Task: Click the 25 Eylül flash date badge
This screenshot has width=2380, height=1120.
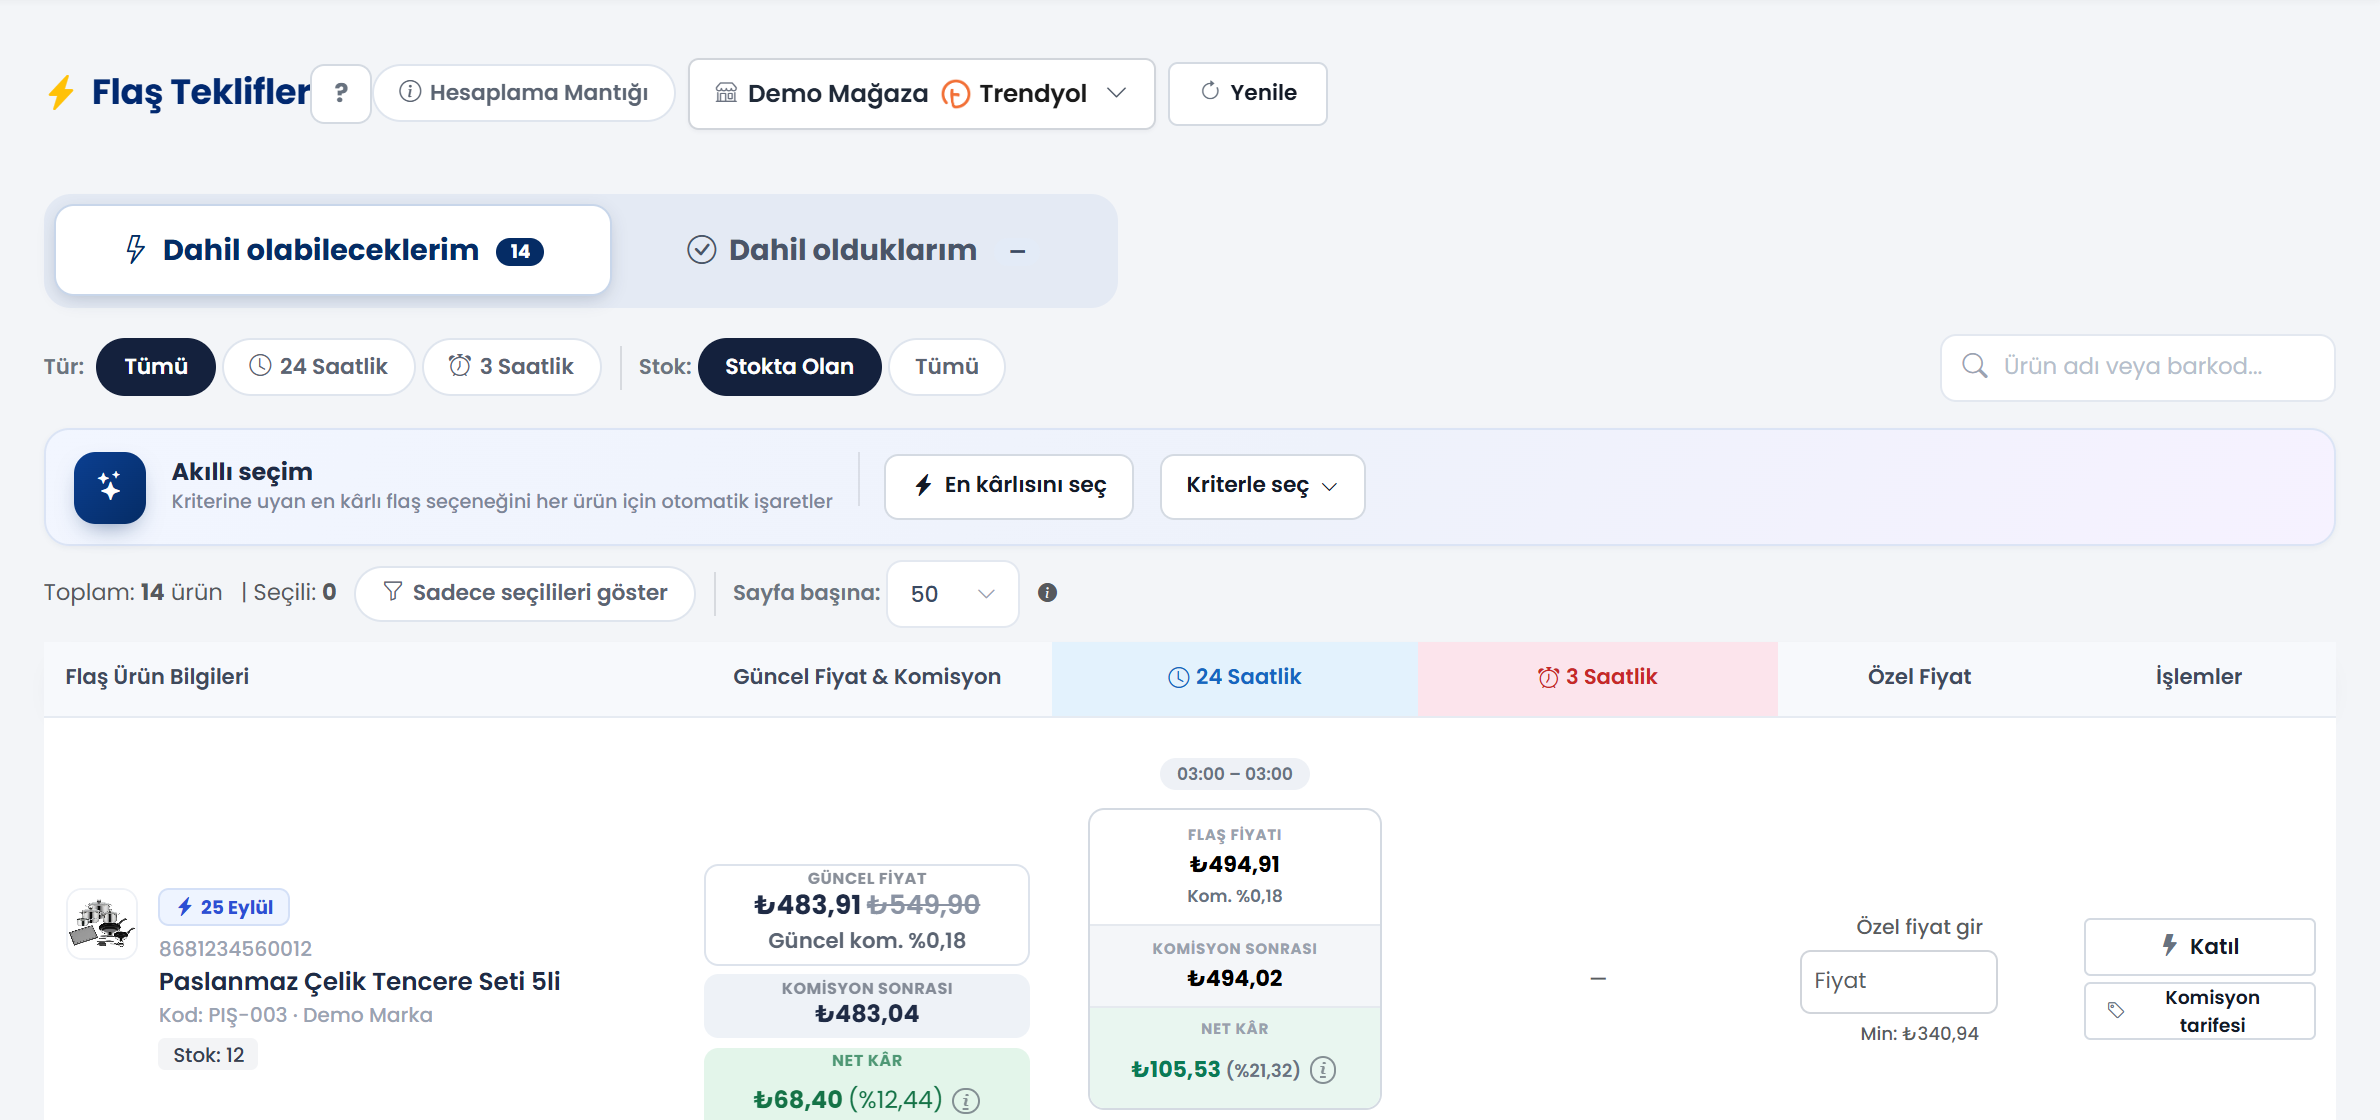Action: tap(224, 907)
